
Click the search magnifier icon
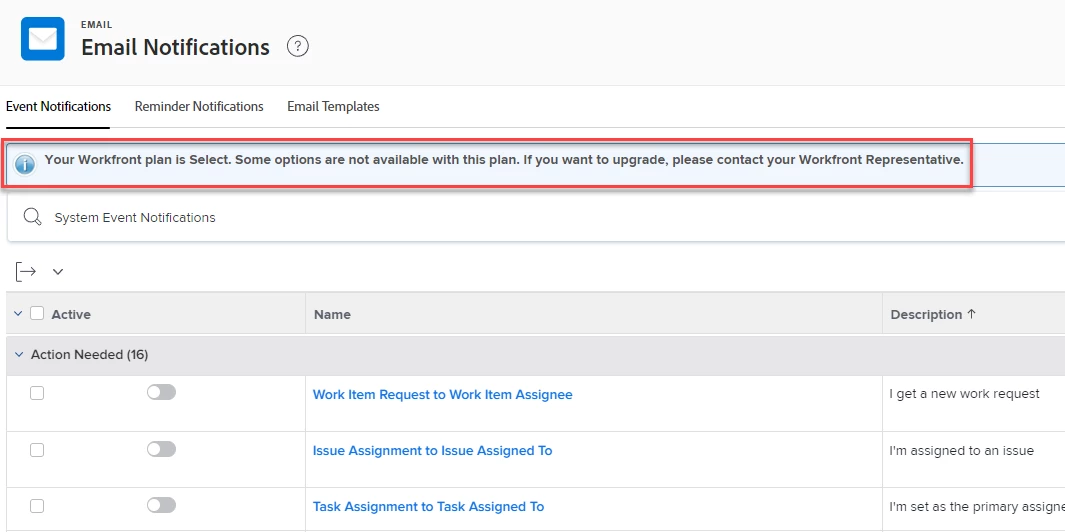point(33,217)
